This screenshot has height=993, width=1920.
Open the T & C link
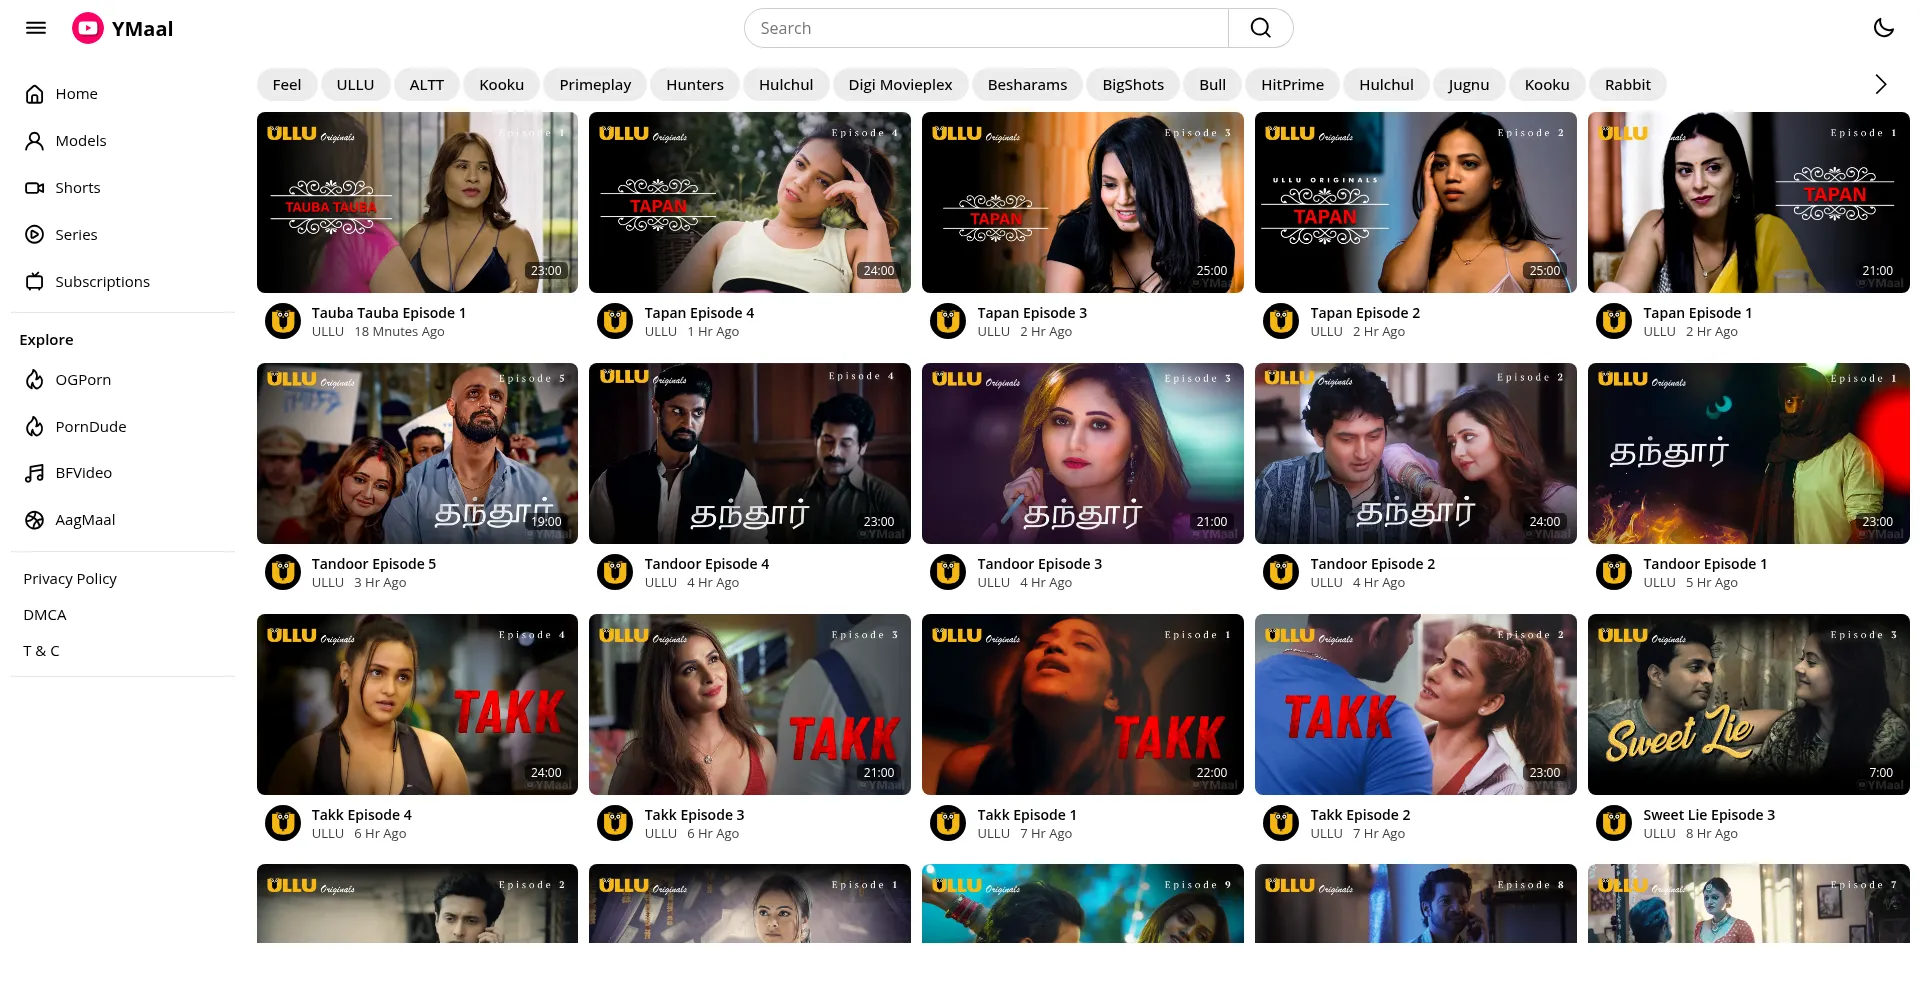41,651
